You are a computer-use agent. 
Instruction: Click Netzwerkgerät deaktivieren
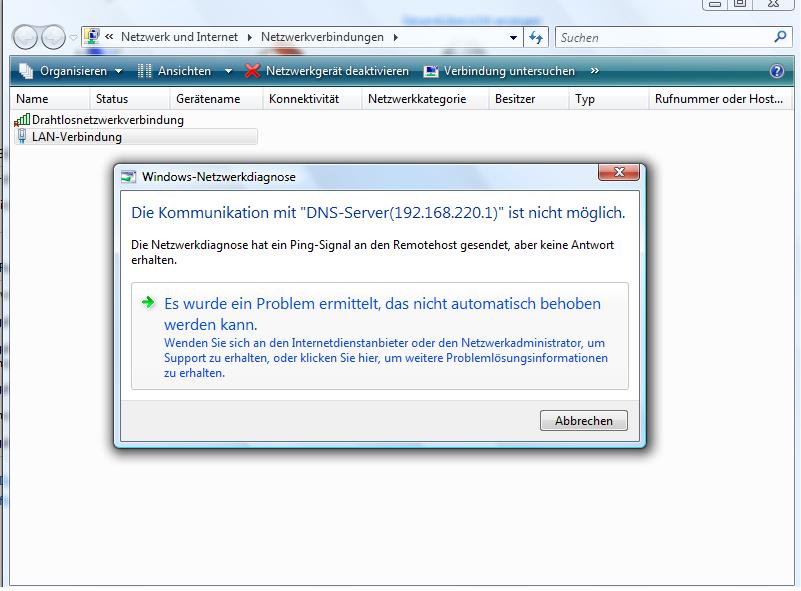327,71
